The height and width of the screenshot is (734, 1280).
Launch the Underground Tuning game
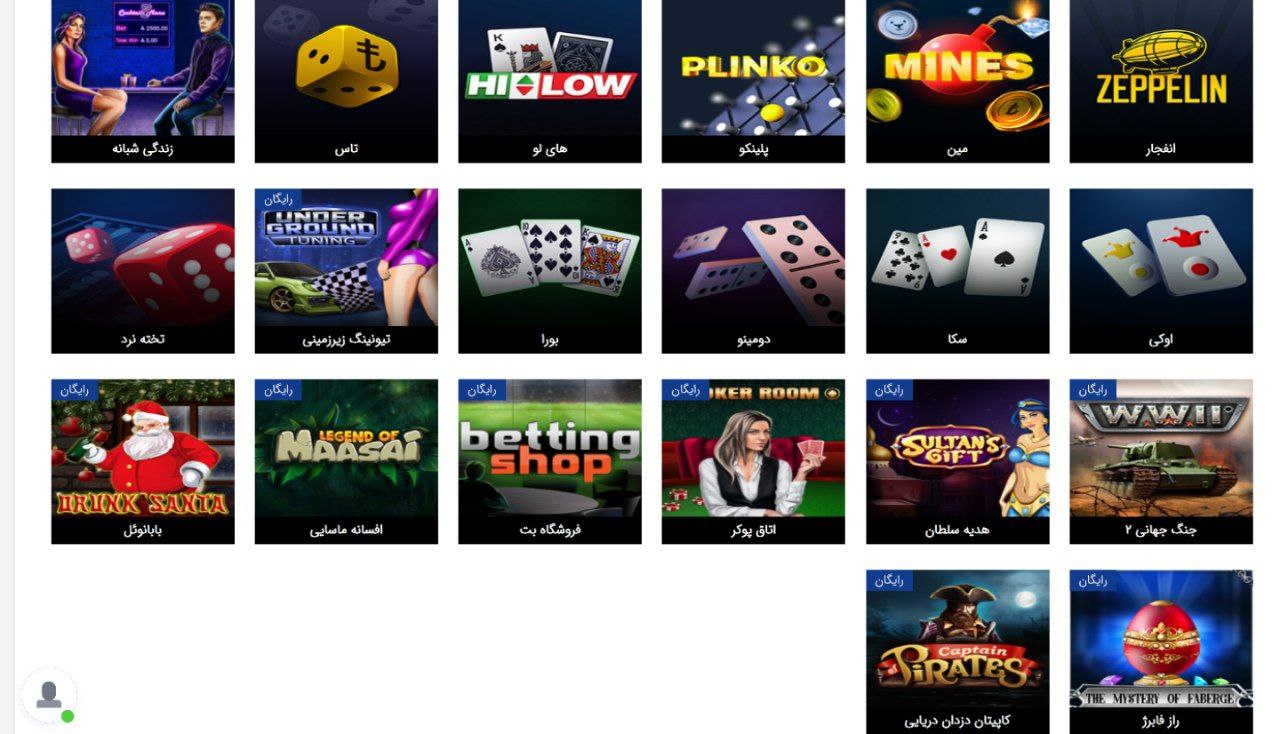tap(346, 271)
